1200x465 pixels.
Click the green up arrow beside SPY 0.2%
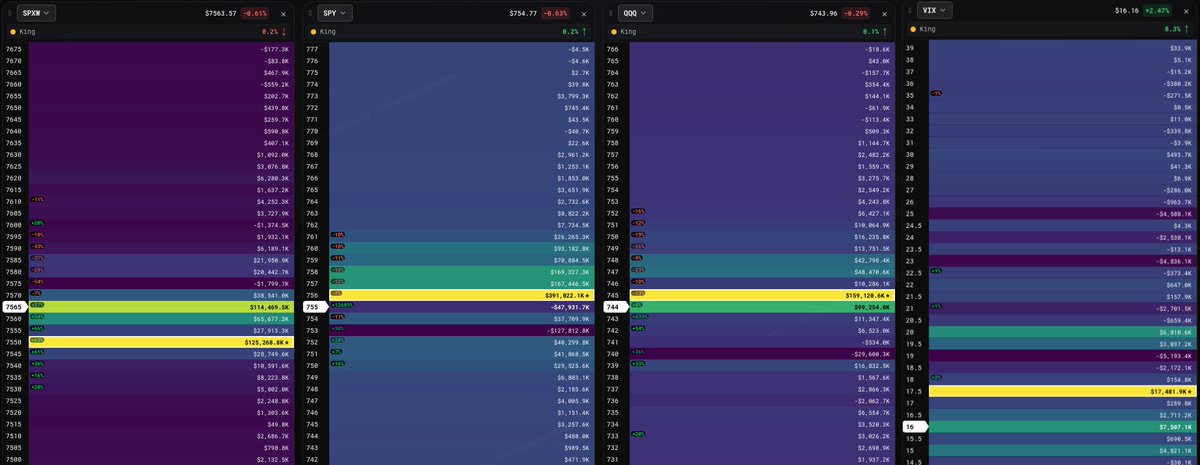[x=585, y=32]
